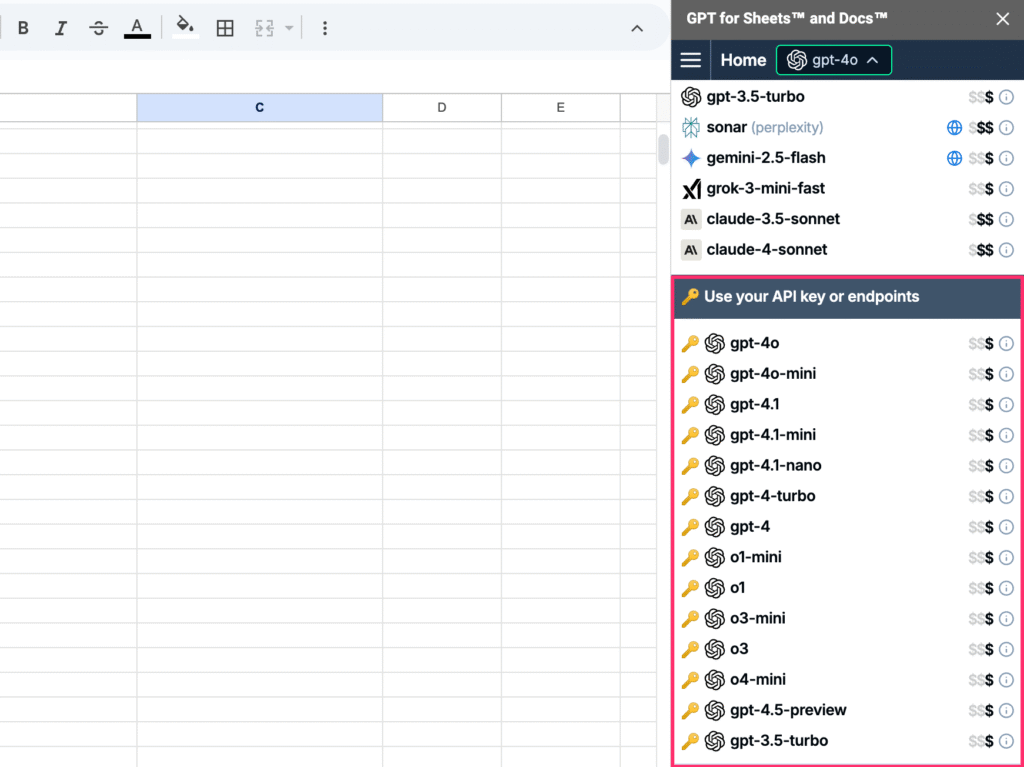Image resolution: width=1024 pixels, height=767 pixels.
Task: Click the Use your API key or endpoints header
Action: 847,297
